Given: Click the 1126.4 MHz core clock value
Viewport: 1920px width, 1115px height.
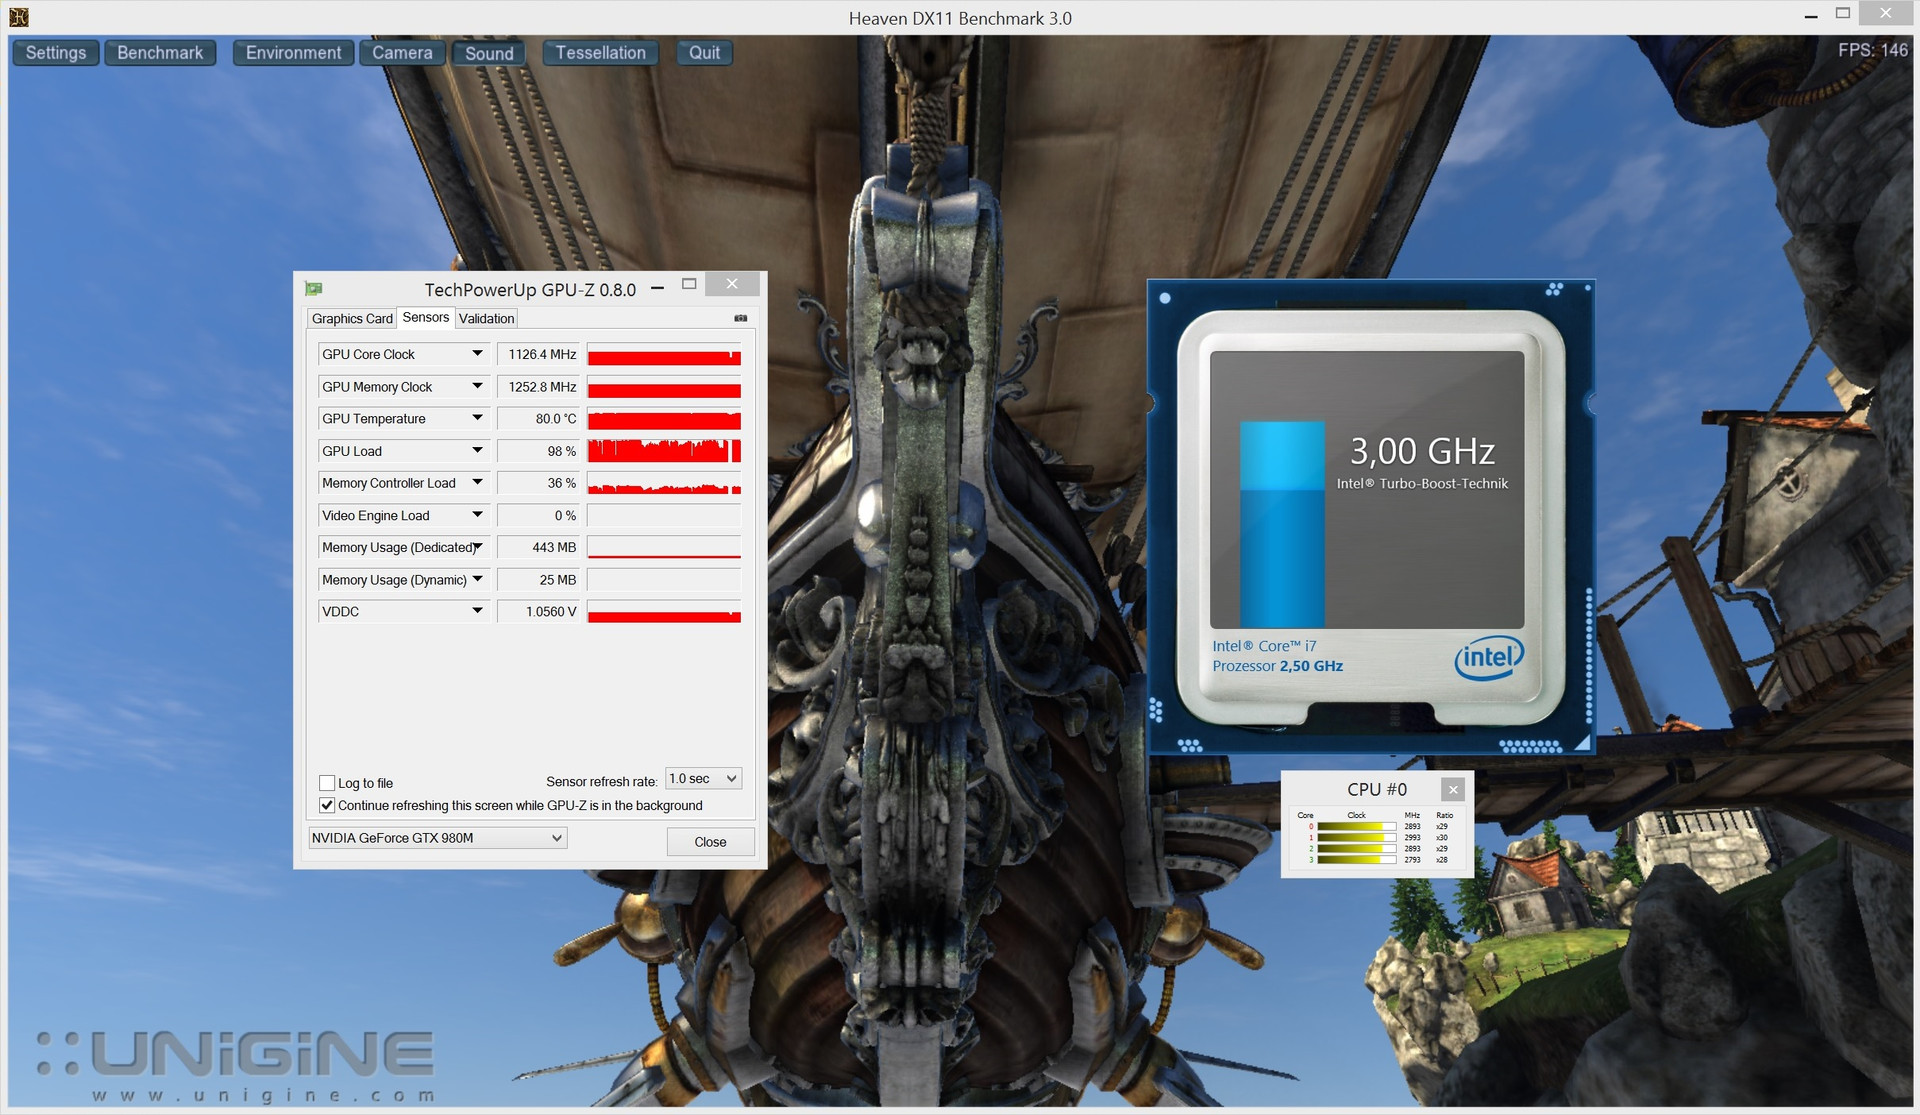Looking at the screenshot, I should [x=538, y=354].
